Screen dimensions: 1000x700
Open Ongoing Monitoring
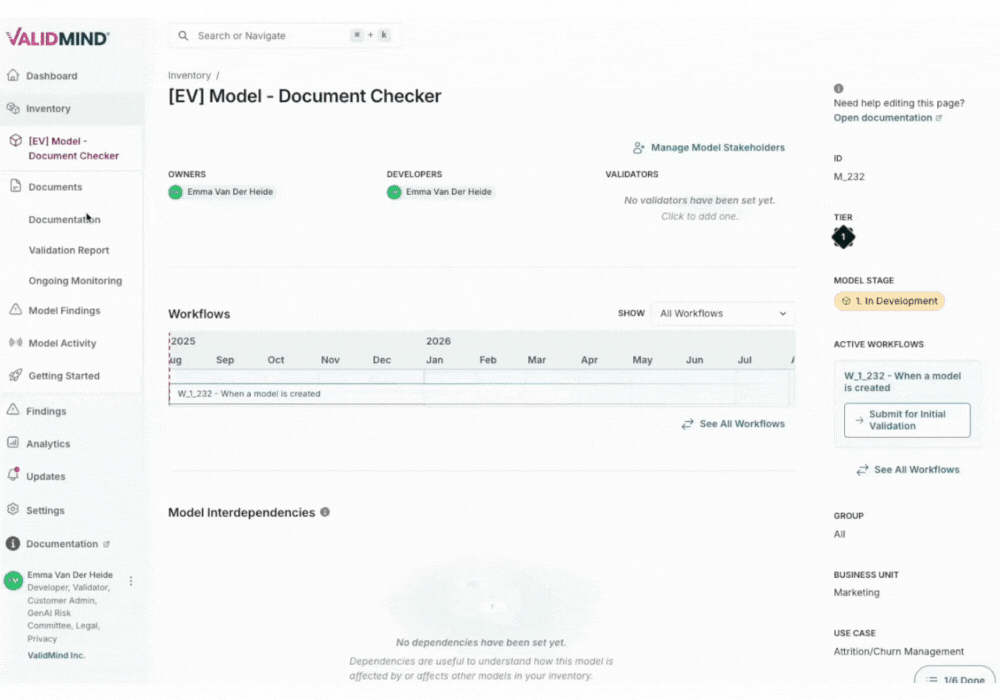click(75, 281)
